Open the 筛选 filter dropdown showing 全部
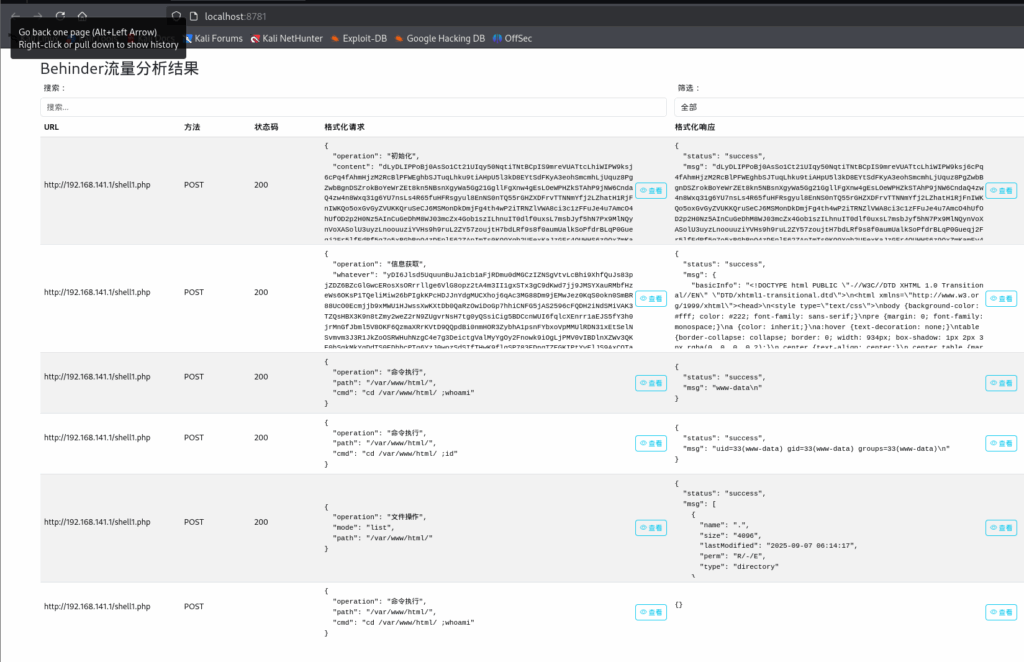The image size is (1024, 662). click(x=849, y=107)
